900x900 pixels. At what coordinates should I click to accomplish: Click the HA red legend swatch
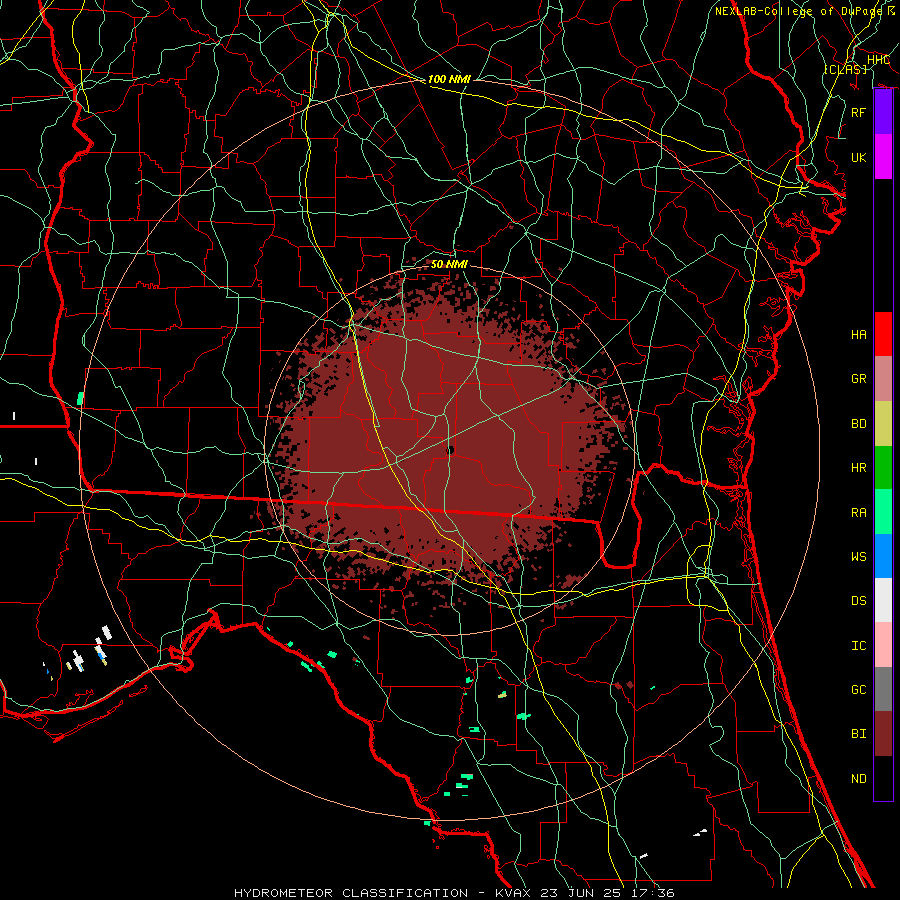point(883,334)
